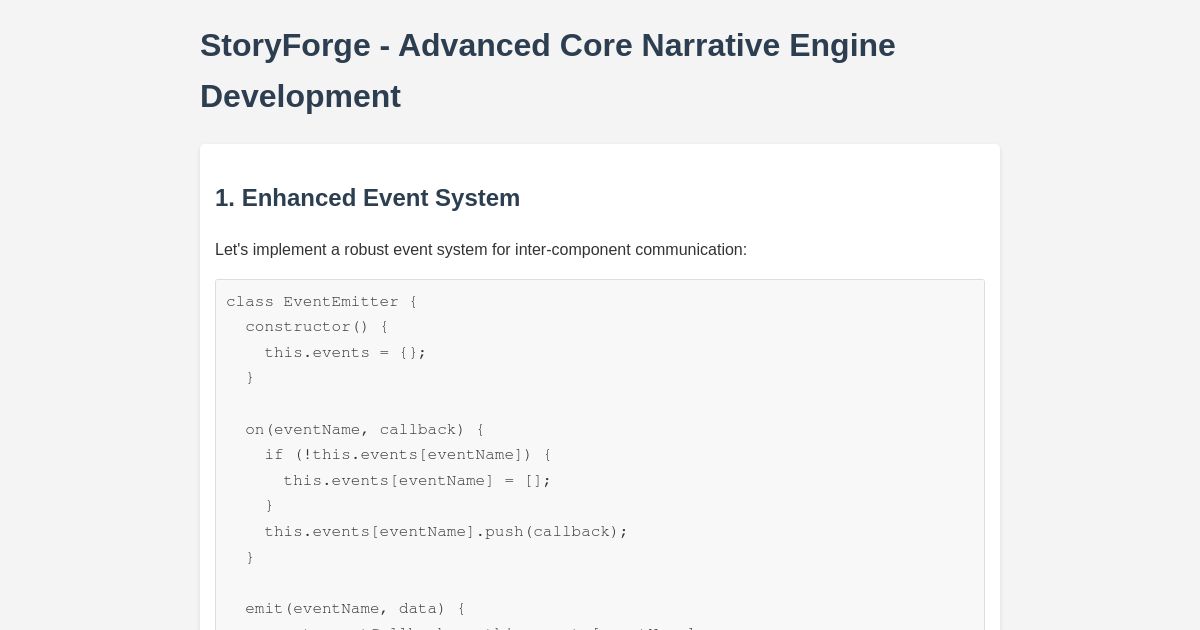Select the word Development in the page title
This screenshot has height=630, width=1200.
[x=300, y=96]
